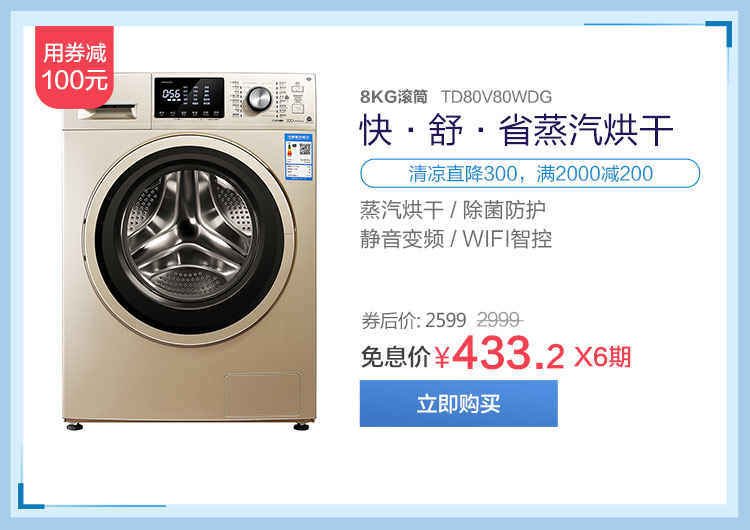Image resolution: width=750 pixels, height=530 pixels.
Task: Click the blue energy label sticker
Action: (299, 157)
